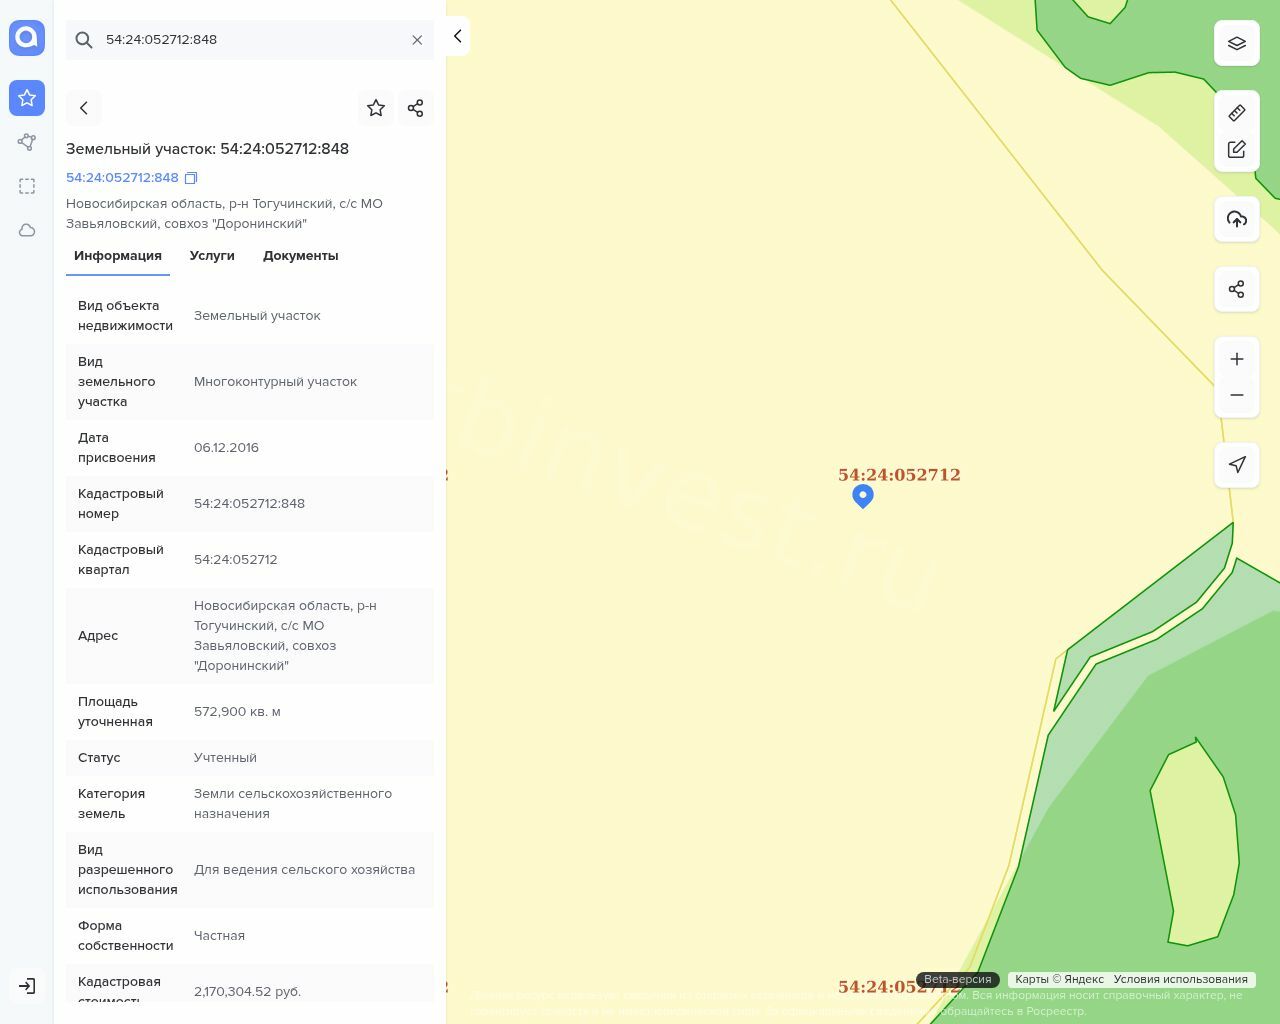Click the cloud upload button on map
1280x1024 pixels.
point(1237,219)
